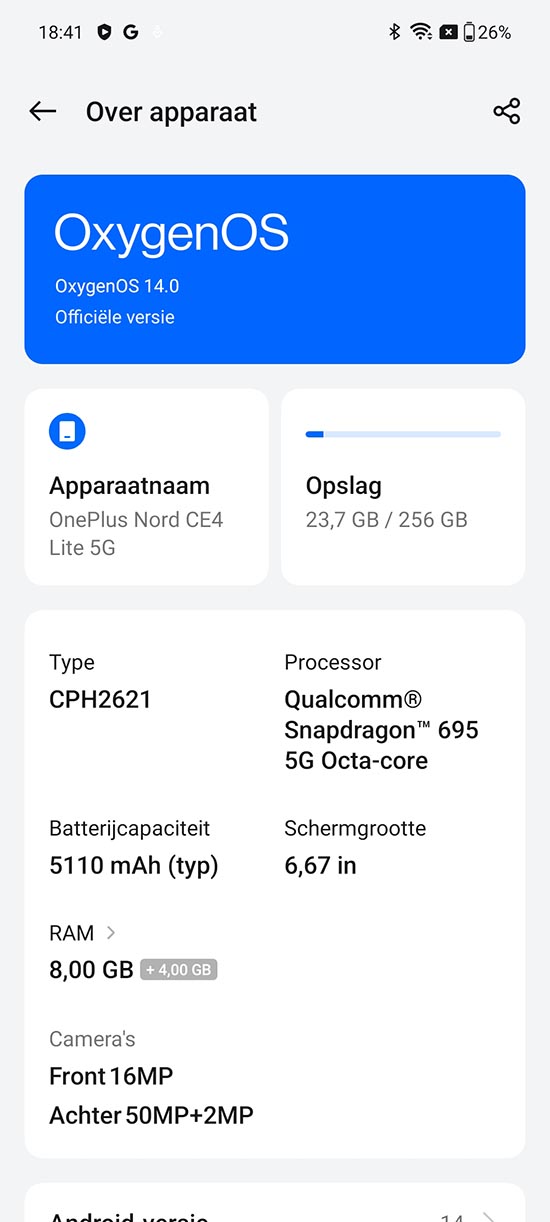Tap the Achter 50MP+2MP camera info
This screenshot has width=550, height=1222.
pos(151,1115)
